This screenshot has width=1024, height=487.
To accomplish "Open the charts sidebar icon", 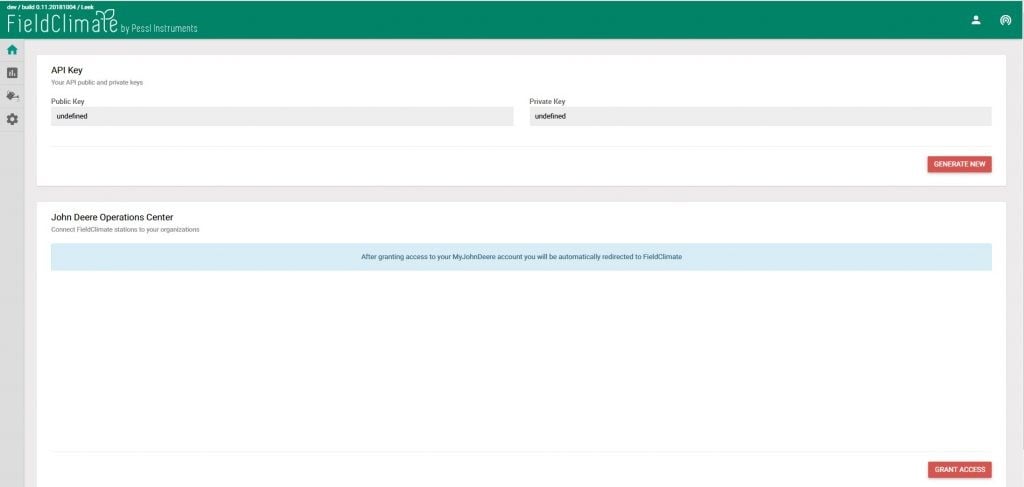I will pos(12,73).
